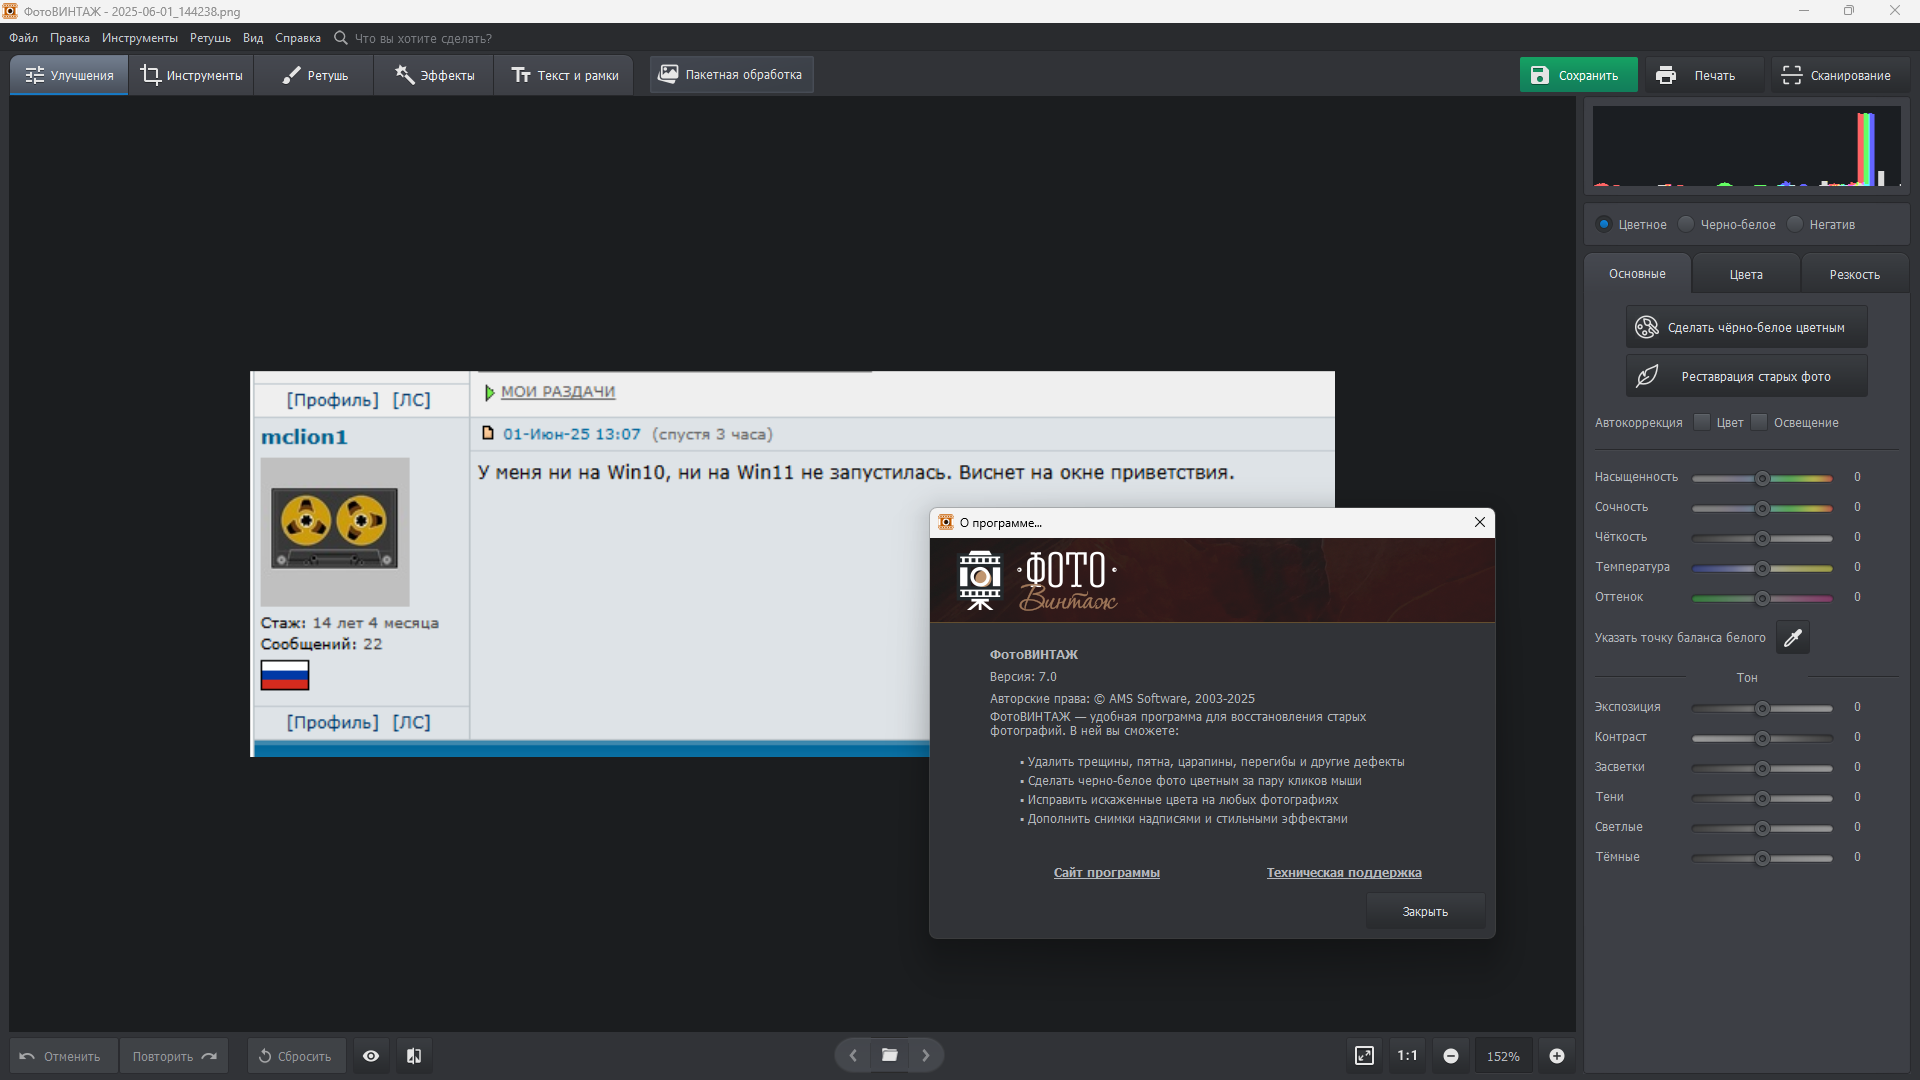The image size is (1920, 1080).
Task: Adjust the Оттенок slider
Action: [1762, 598]
